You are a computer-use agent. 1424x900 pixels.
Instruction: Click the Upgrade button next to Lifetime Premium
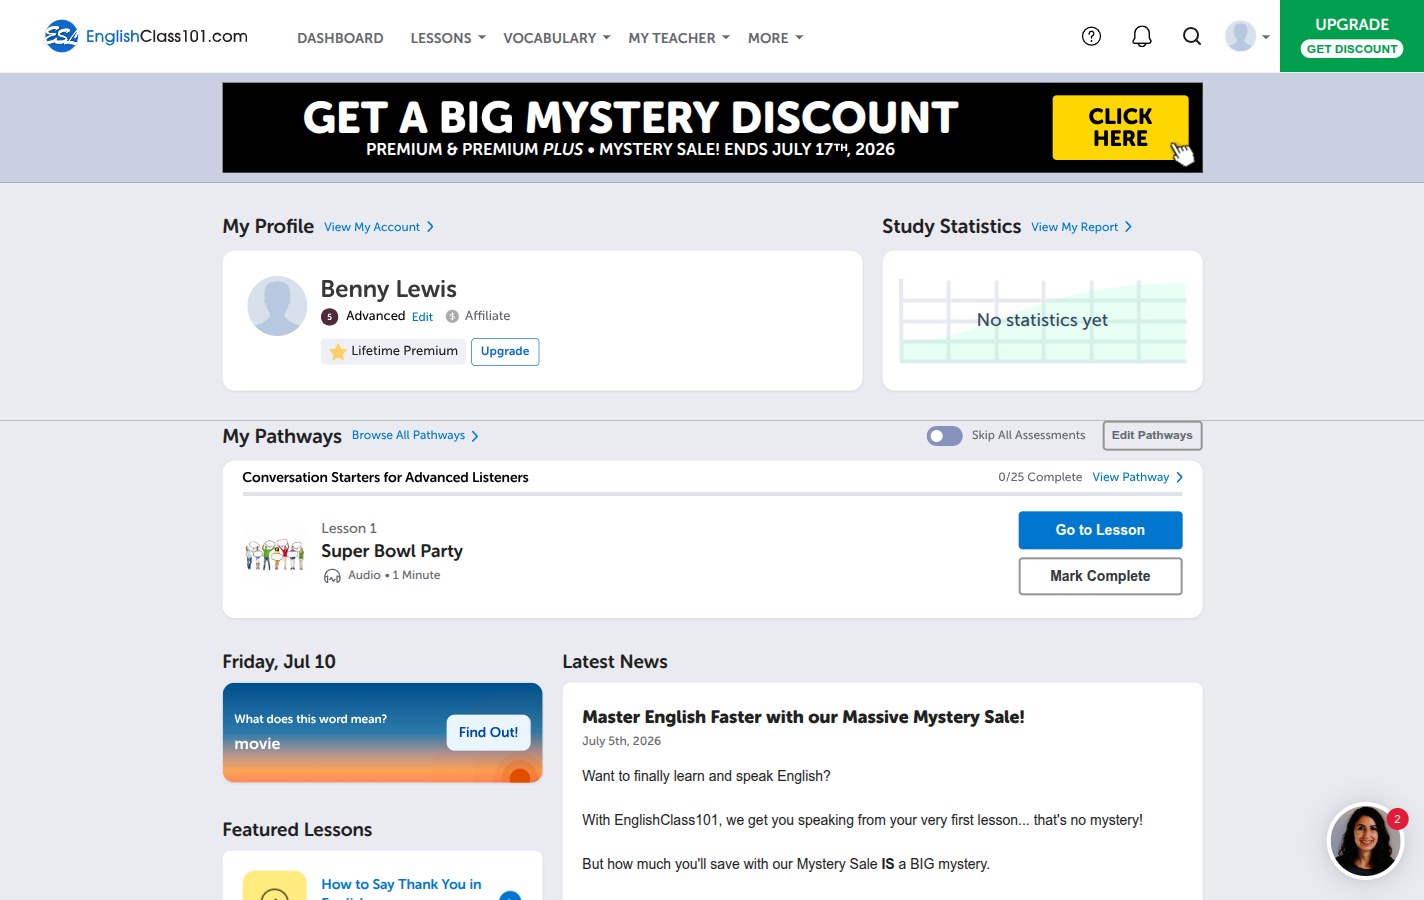tap(505, 351)
